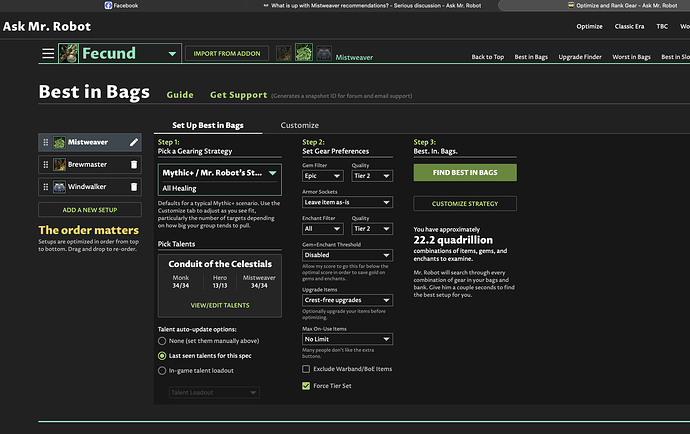
Task: Select the Windwalker setup row
Action: coord(90,187)
